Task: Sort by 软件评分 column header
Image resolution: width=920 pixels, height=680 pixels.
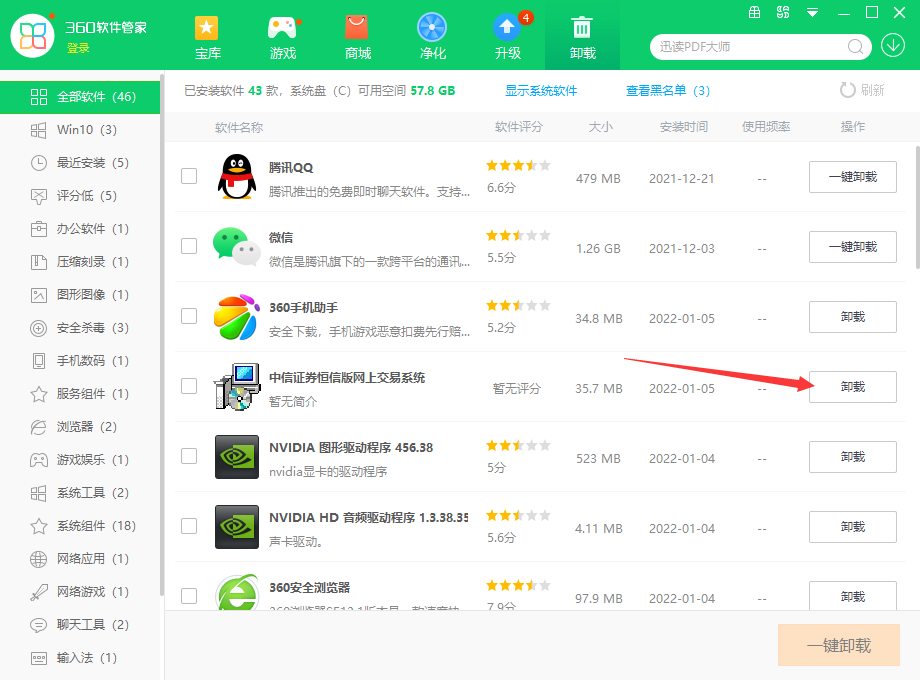Action: 519,127
